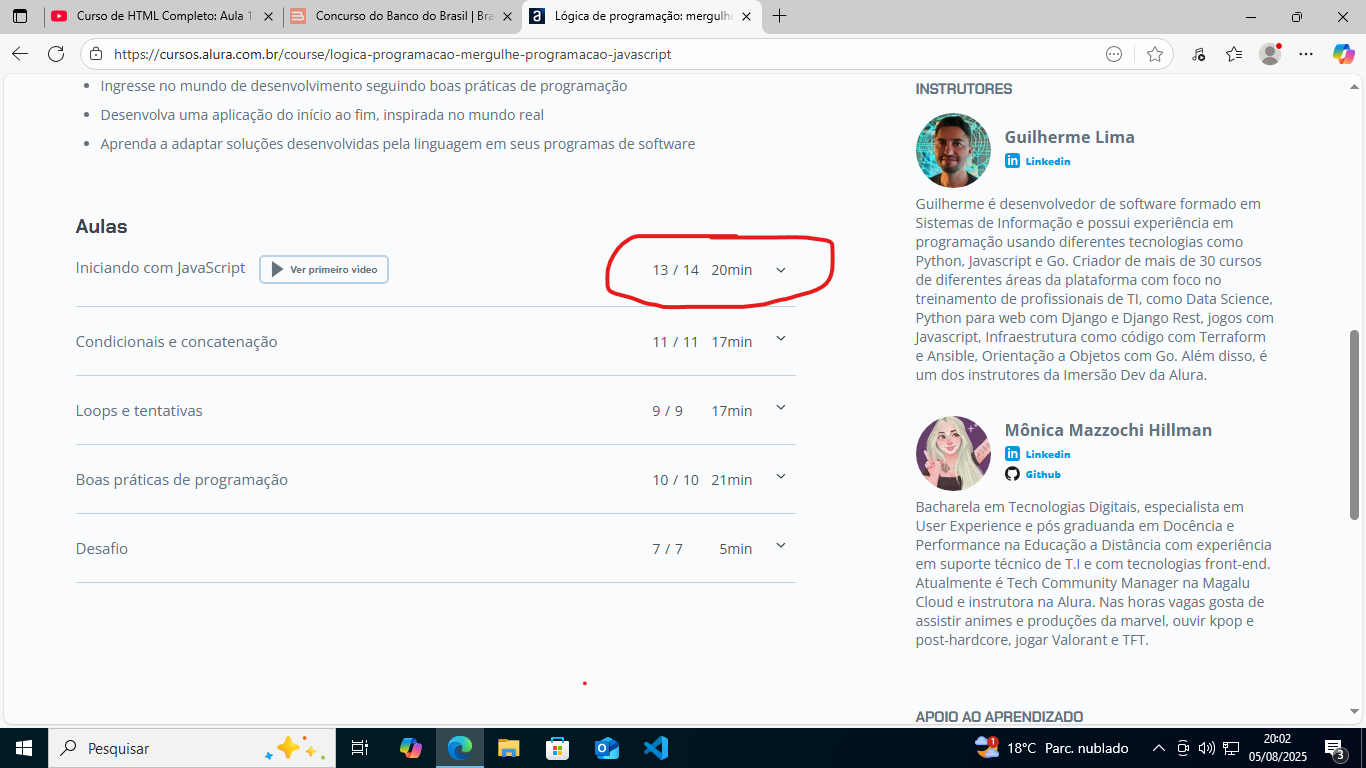Click the Mônica Mazzochi Hillman name heading
This screenshot has width=1366, height=768.
[1108, 430]
